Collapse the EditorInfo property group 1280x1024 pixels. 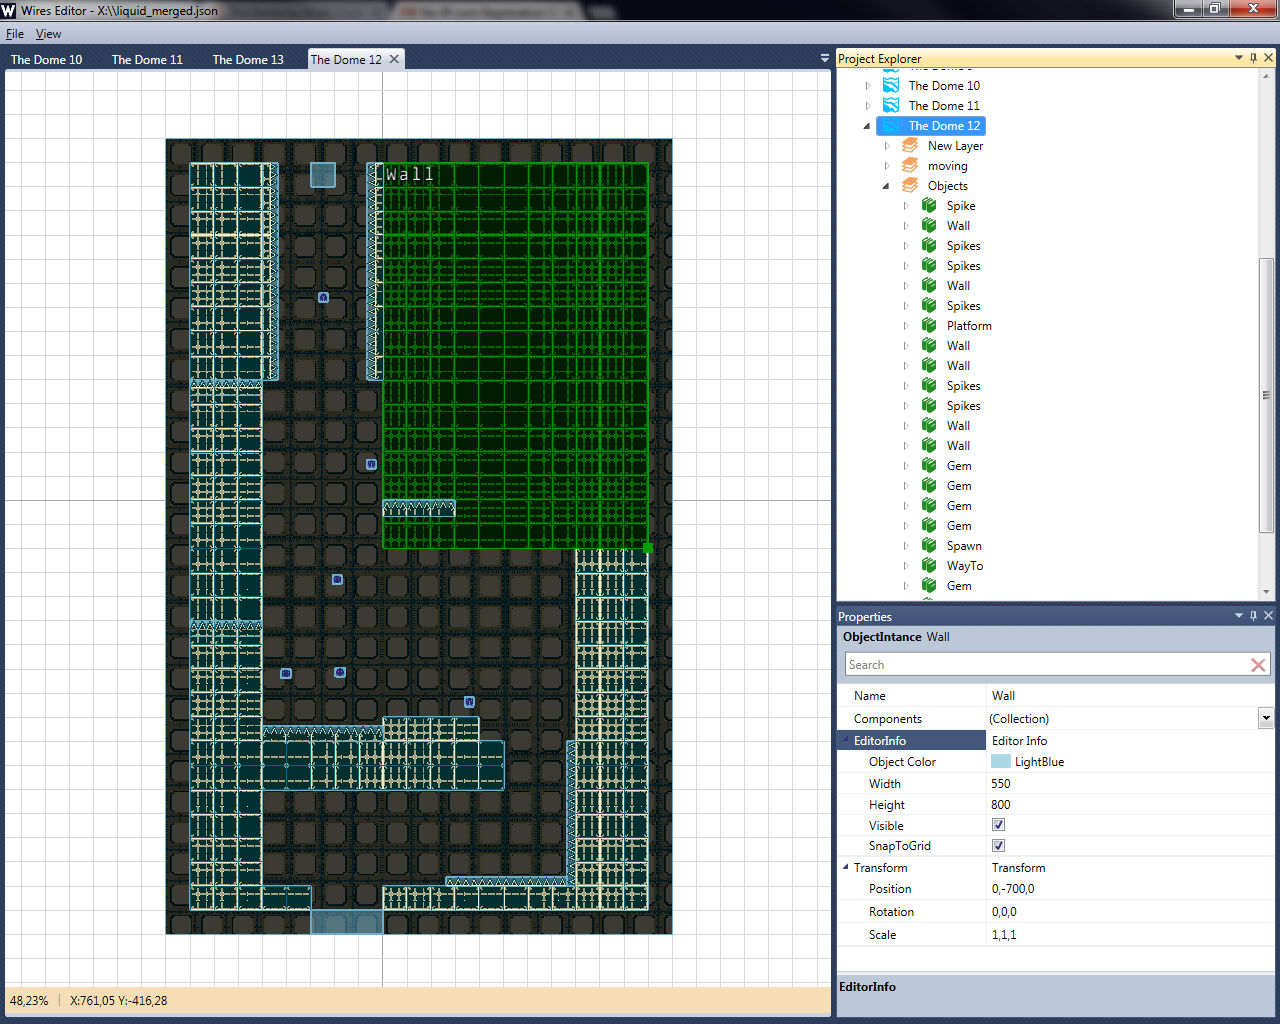pyautogui.click(x=846, y=740)
